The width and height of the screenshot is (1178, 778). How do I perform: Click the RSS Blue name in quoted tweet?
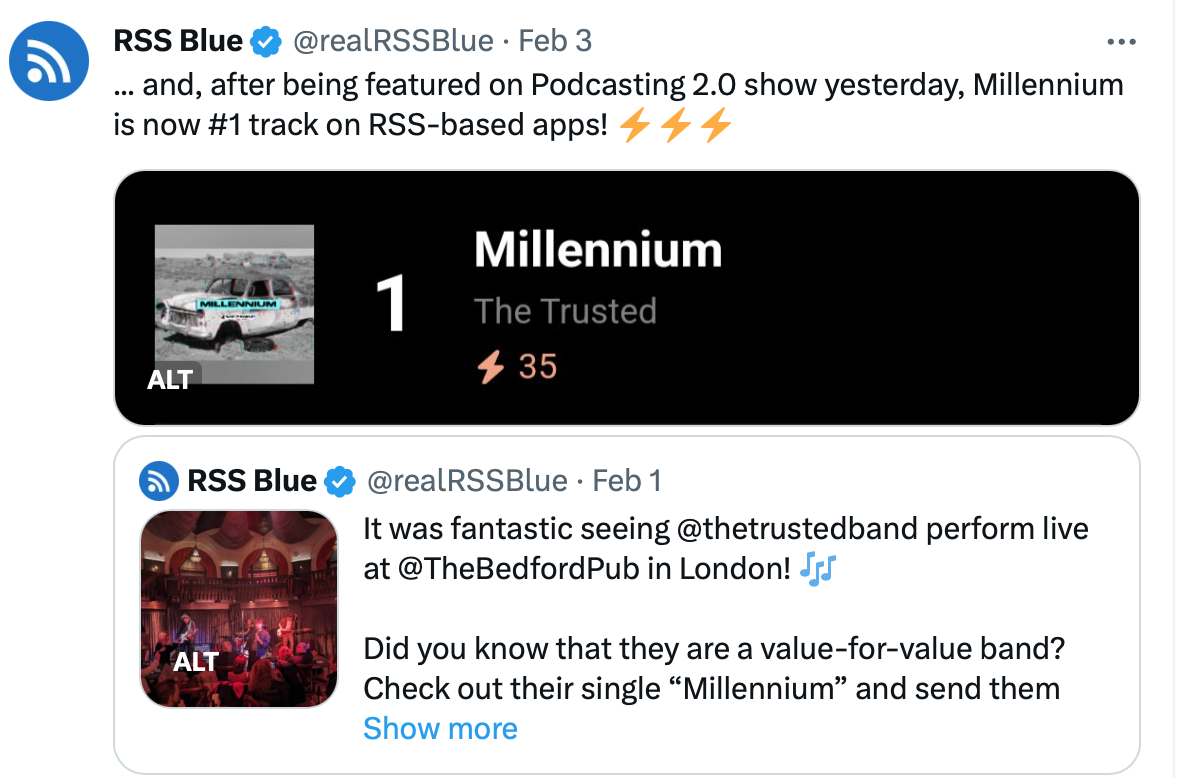click(x=251, y=481)
